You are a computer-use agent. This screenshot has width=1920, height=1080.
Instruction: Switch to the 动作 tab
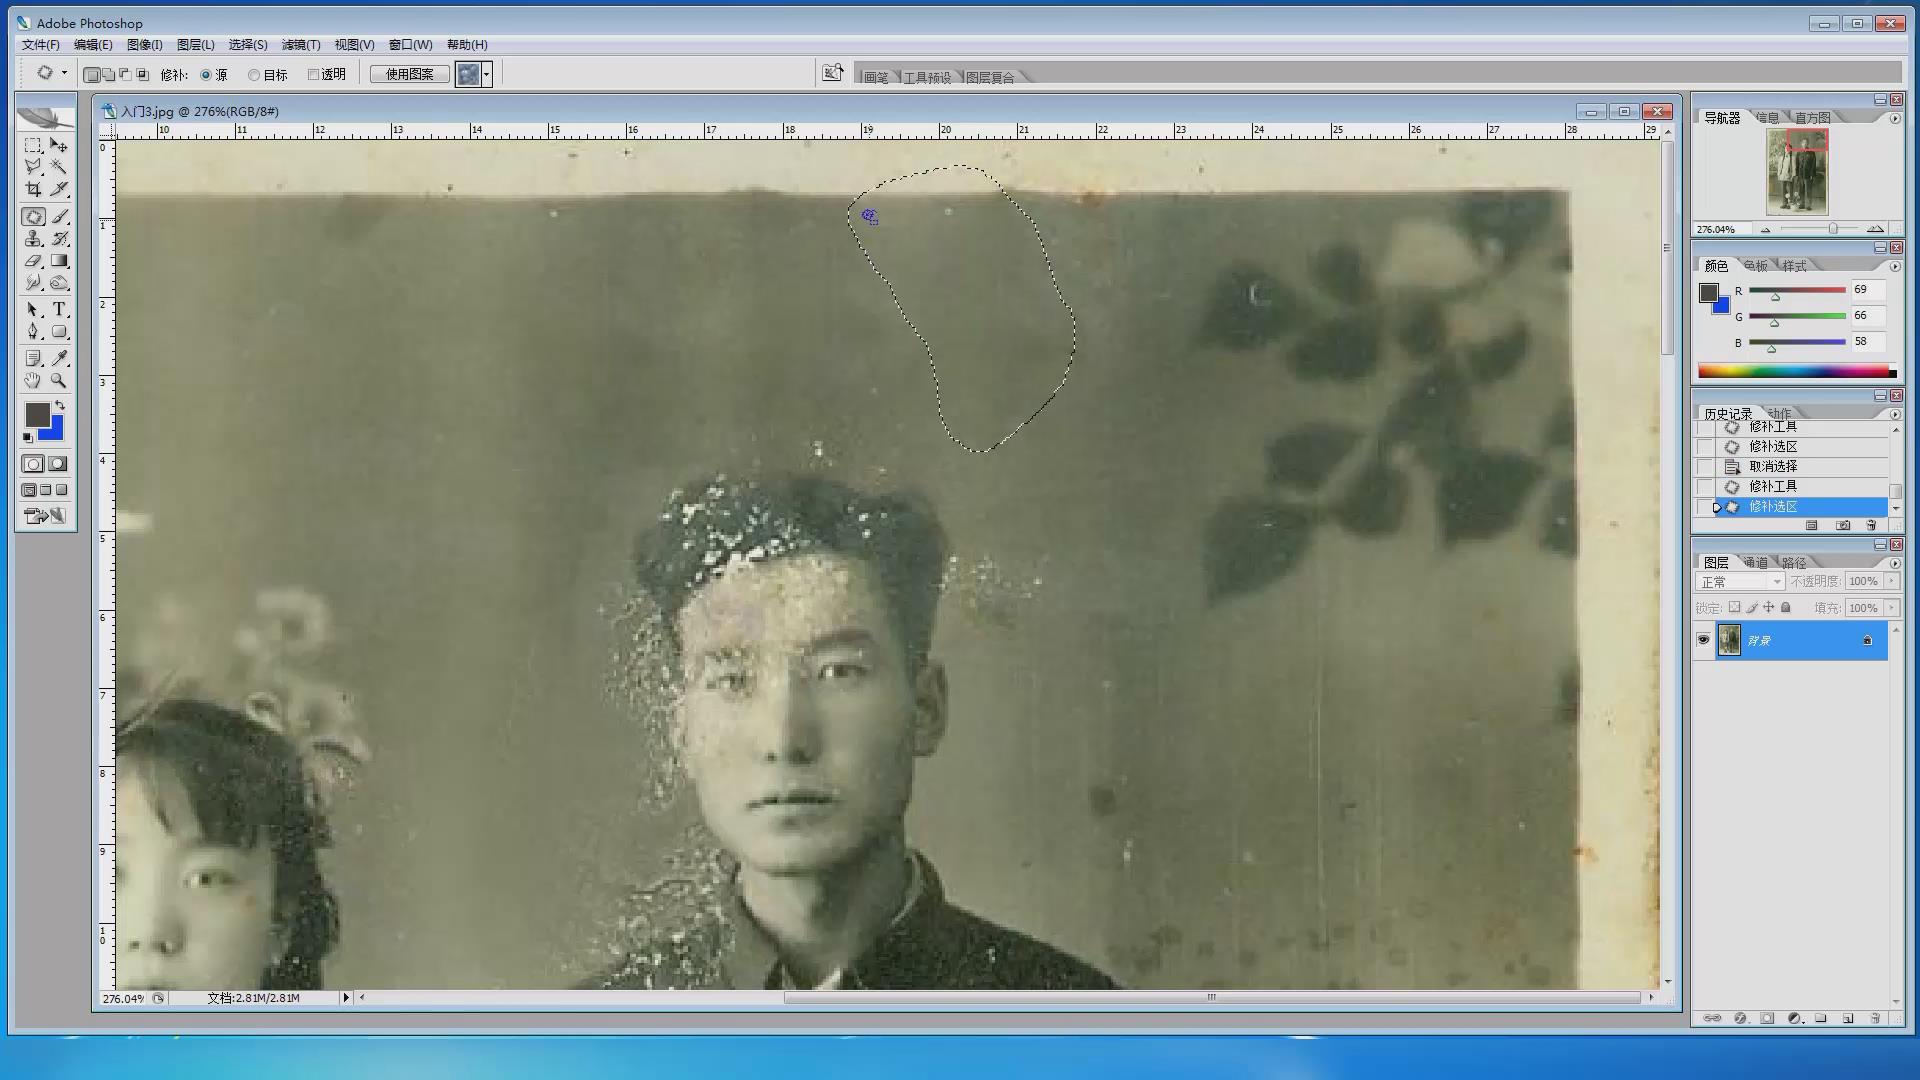pos(1780,413)
